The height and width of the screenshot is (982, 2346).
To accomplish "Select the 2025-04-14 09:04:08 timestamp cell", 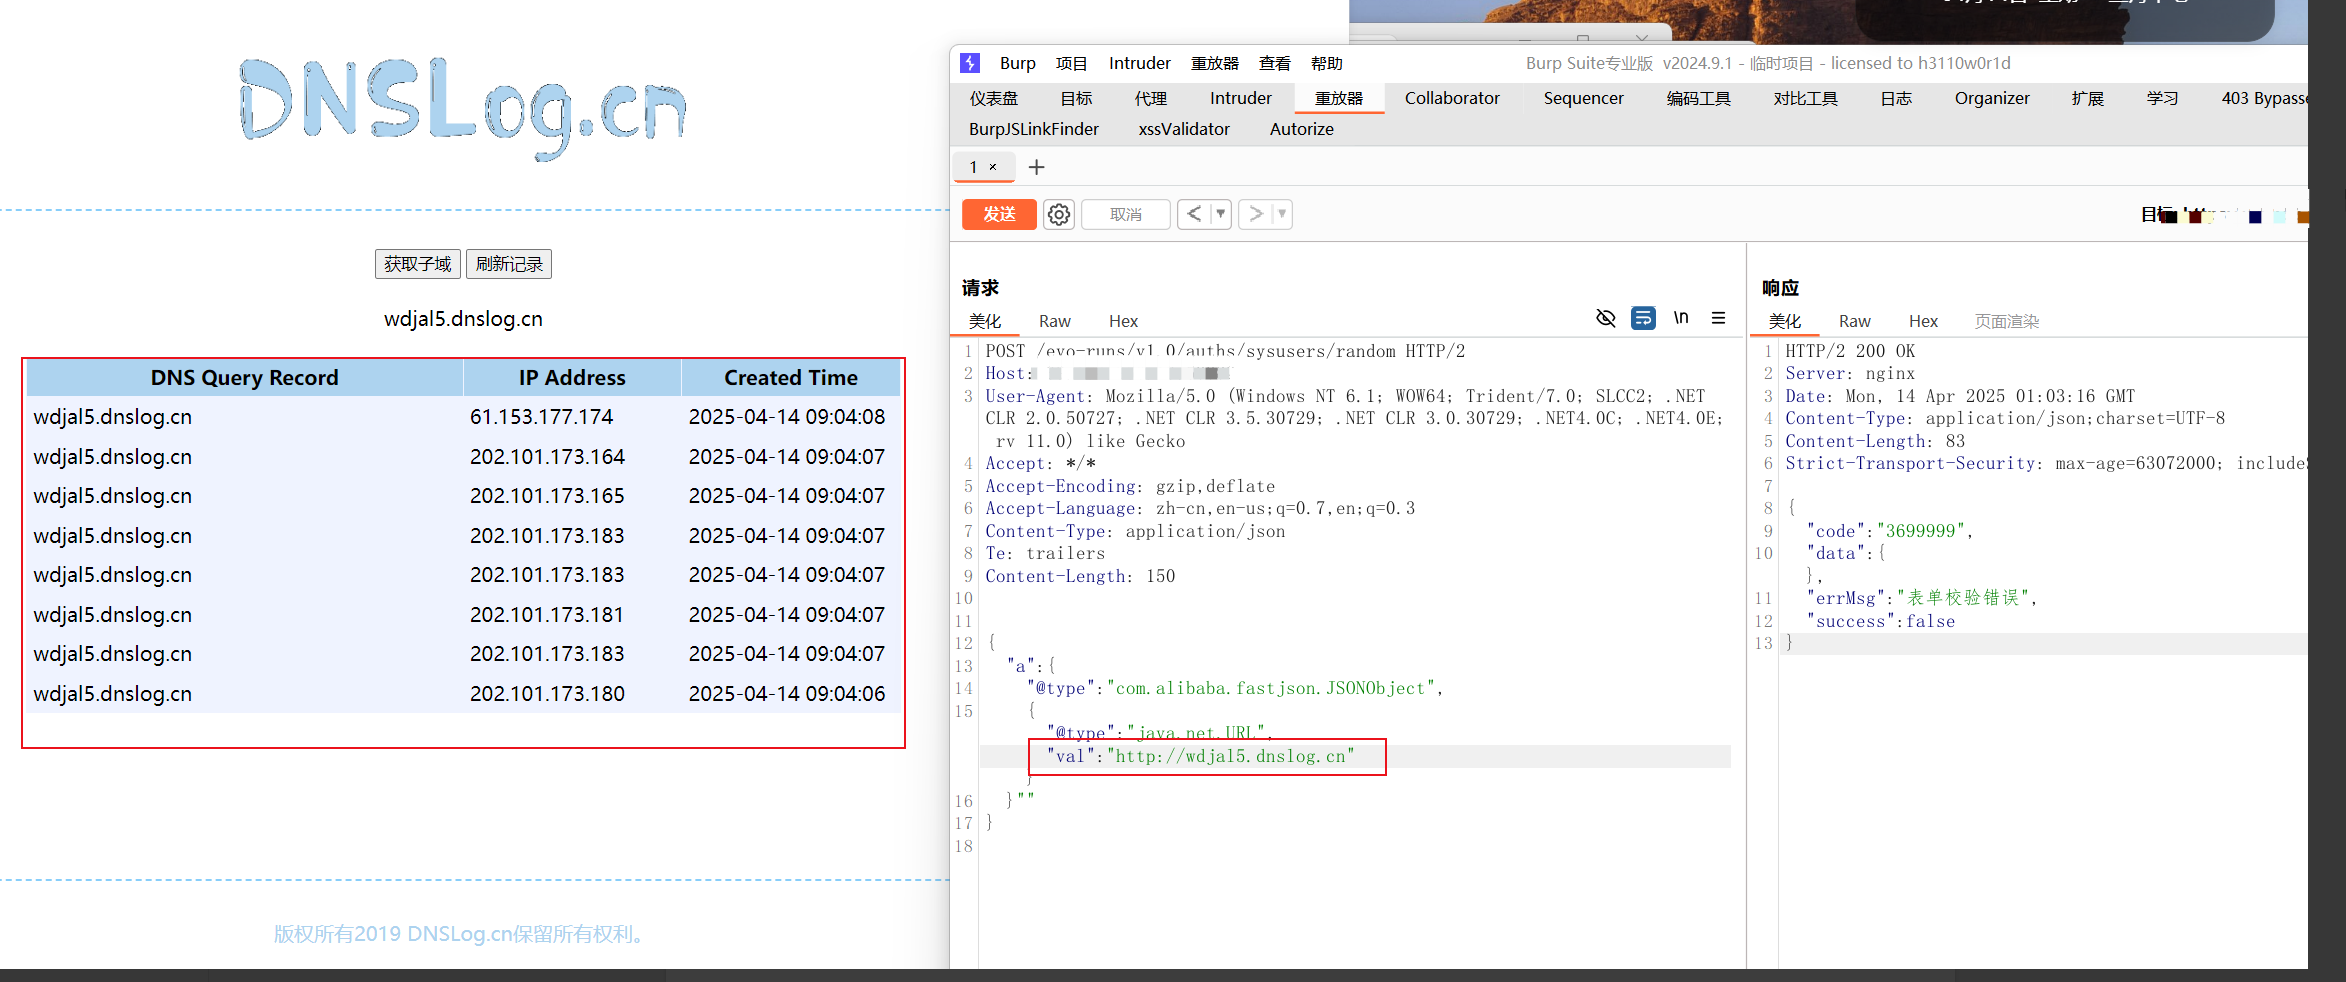I will point(791,417).
